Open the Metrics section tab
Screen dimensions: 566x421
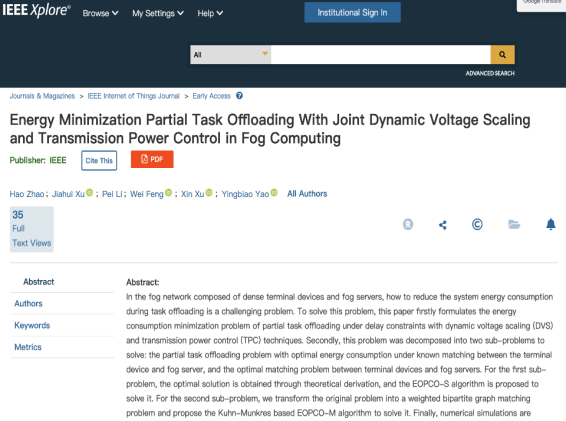tap(28, 347)
